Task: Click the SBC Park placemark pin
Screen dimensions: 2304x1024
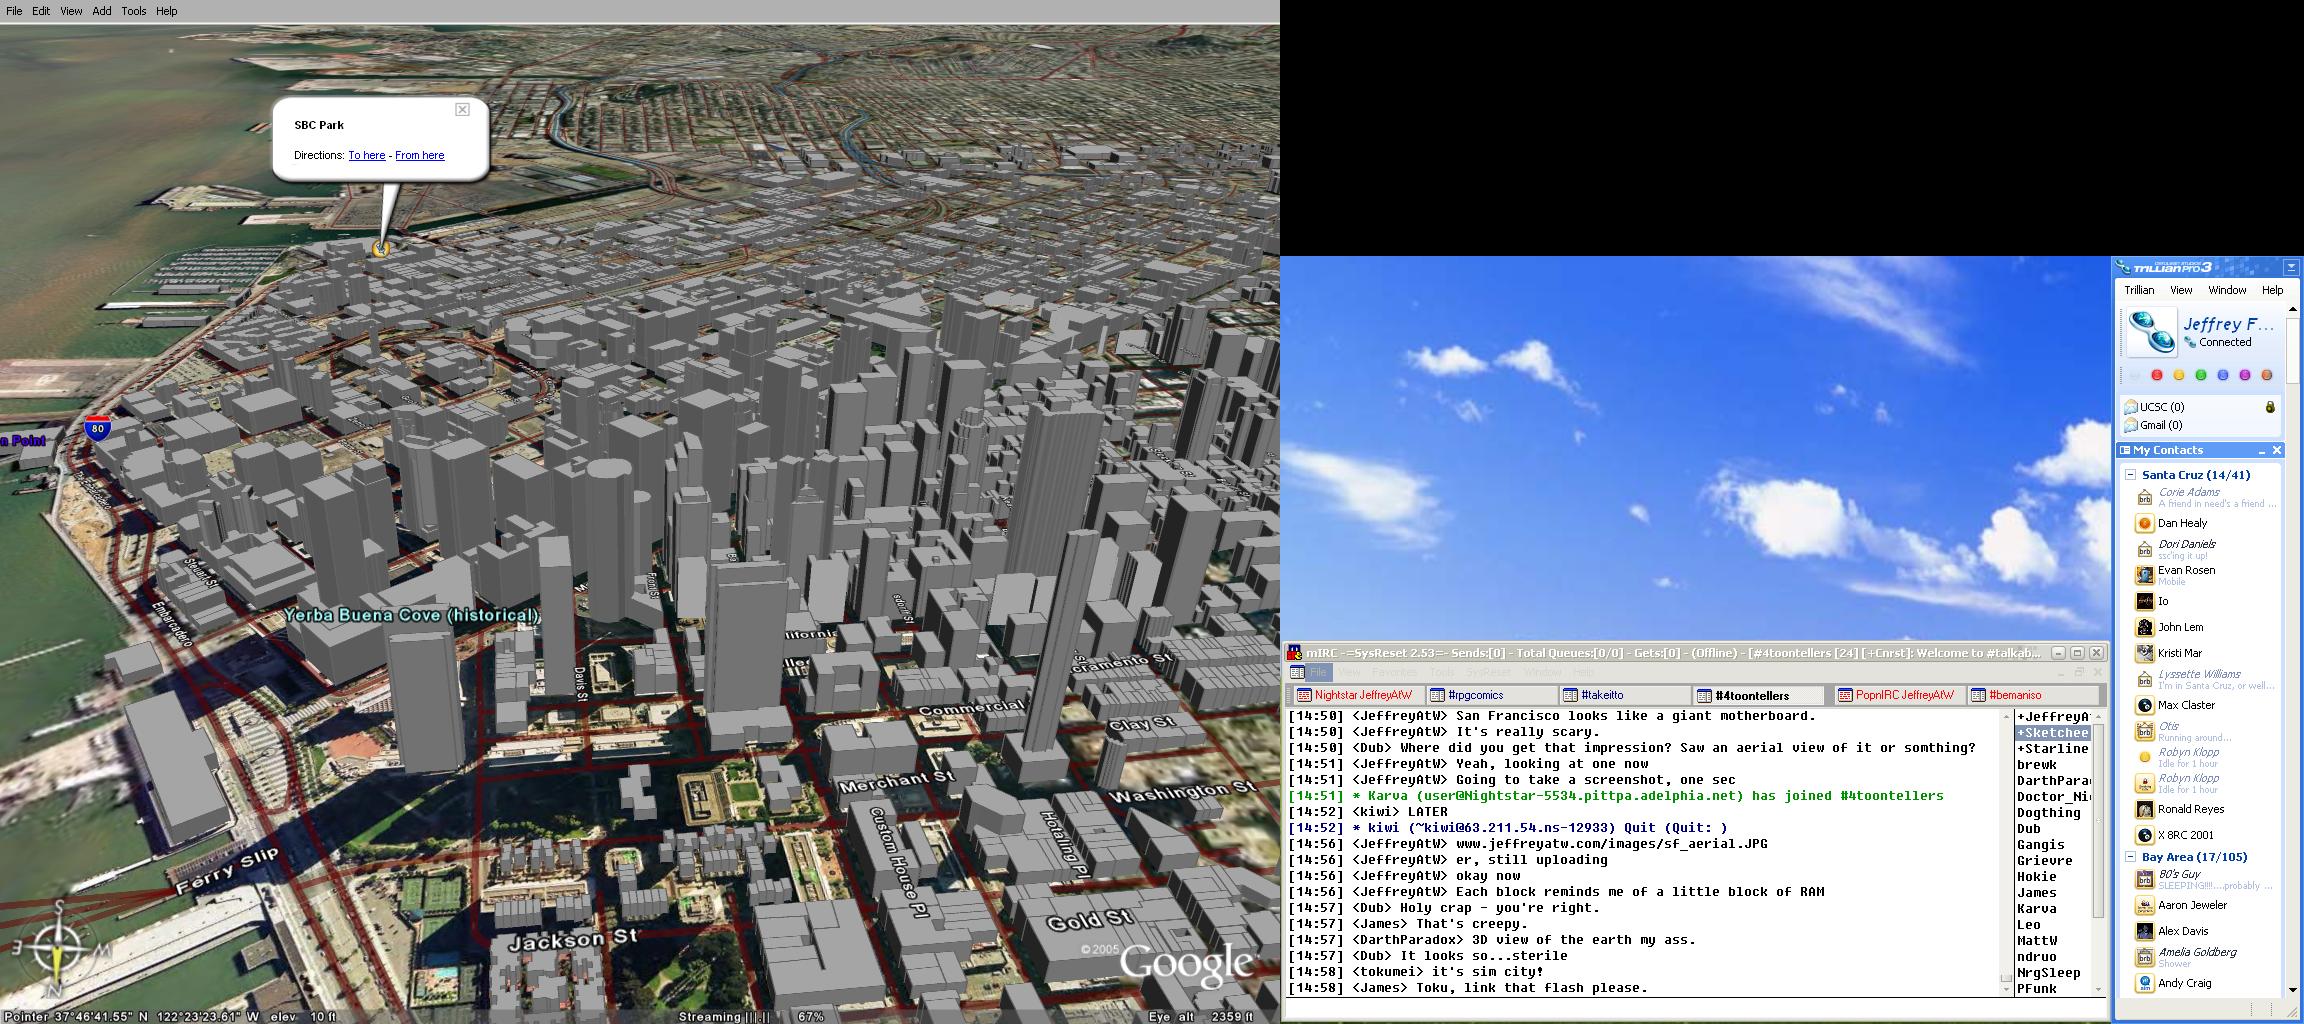Action: point(380,248)
